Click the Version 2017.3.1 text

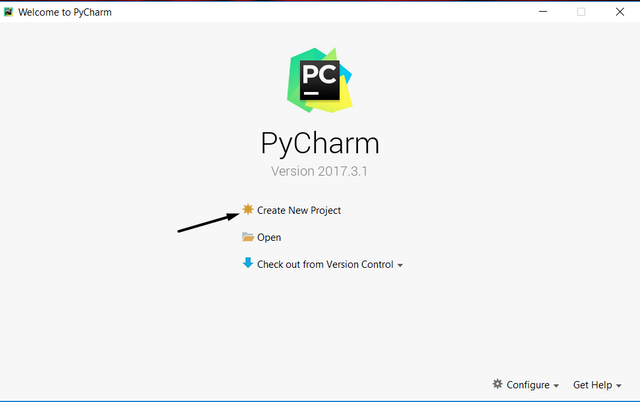(x=319, y=171)
